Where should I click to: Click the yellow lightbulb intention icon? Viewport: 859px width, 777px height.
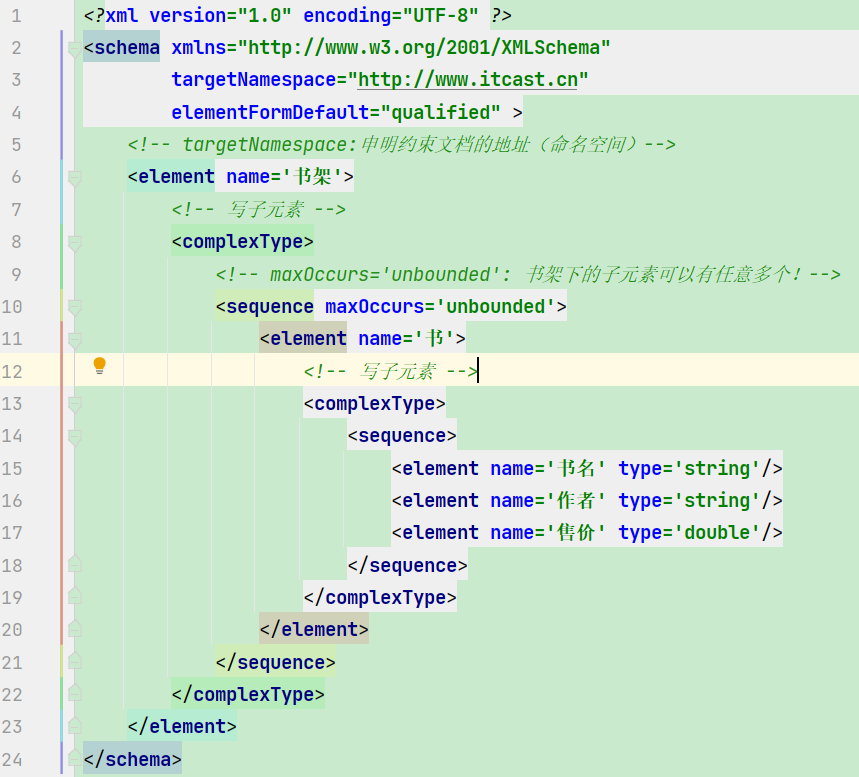point(99,365)
